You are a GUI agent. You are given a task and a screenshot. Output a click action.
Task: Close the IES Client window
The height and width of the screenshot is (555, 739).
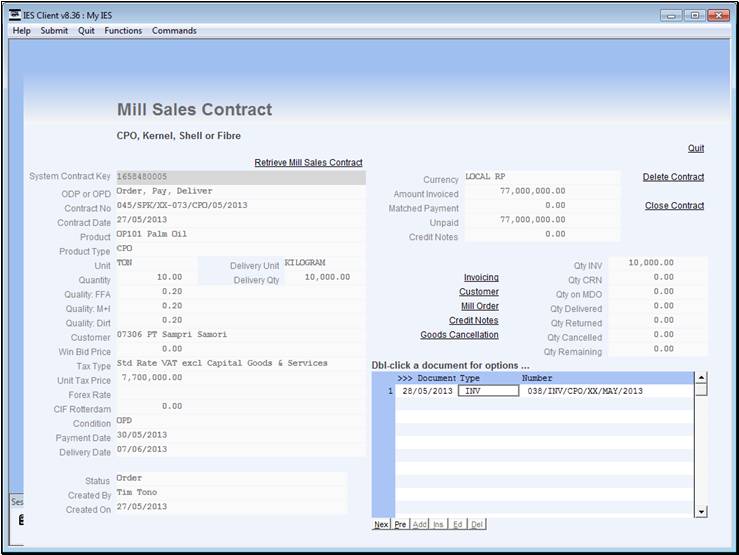pyautogui.click(x=719, y=16)
